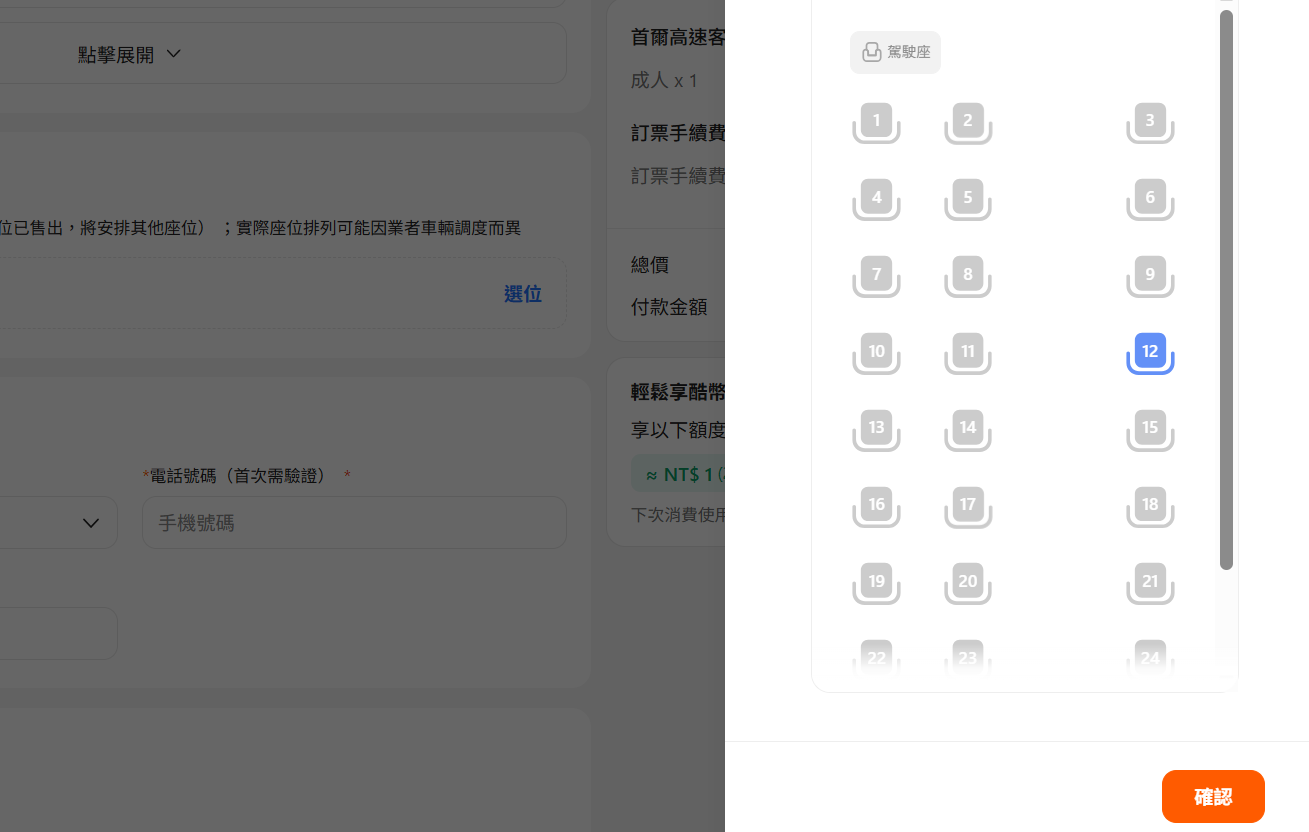This screenshot has width=1309, height=832.
Task: Select seat number 9
Action: tap(1150, 276)
